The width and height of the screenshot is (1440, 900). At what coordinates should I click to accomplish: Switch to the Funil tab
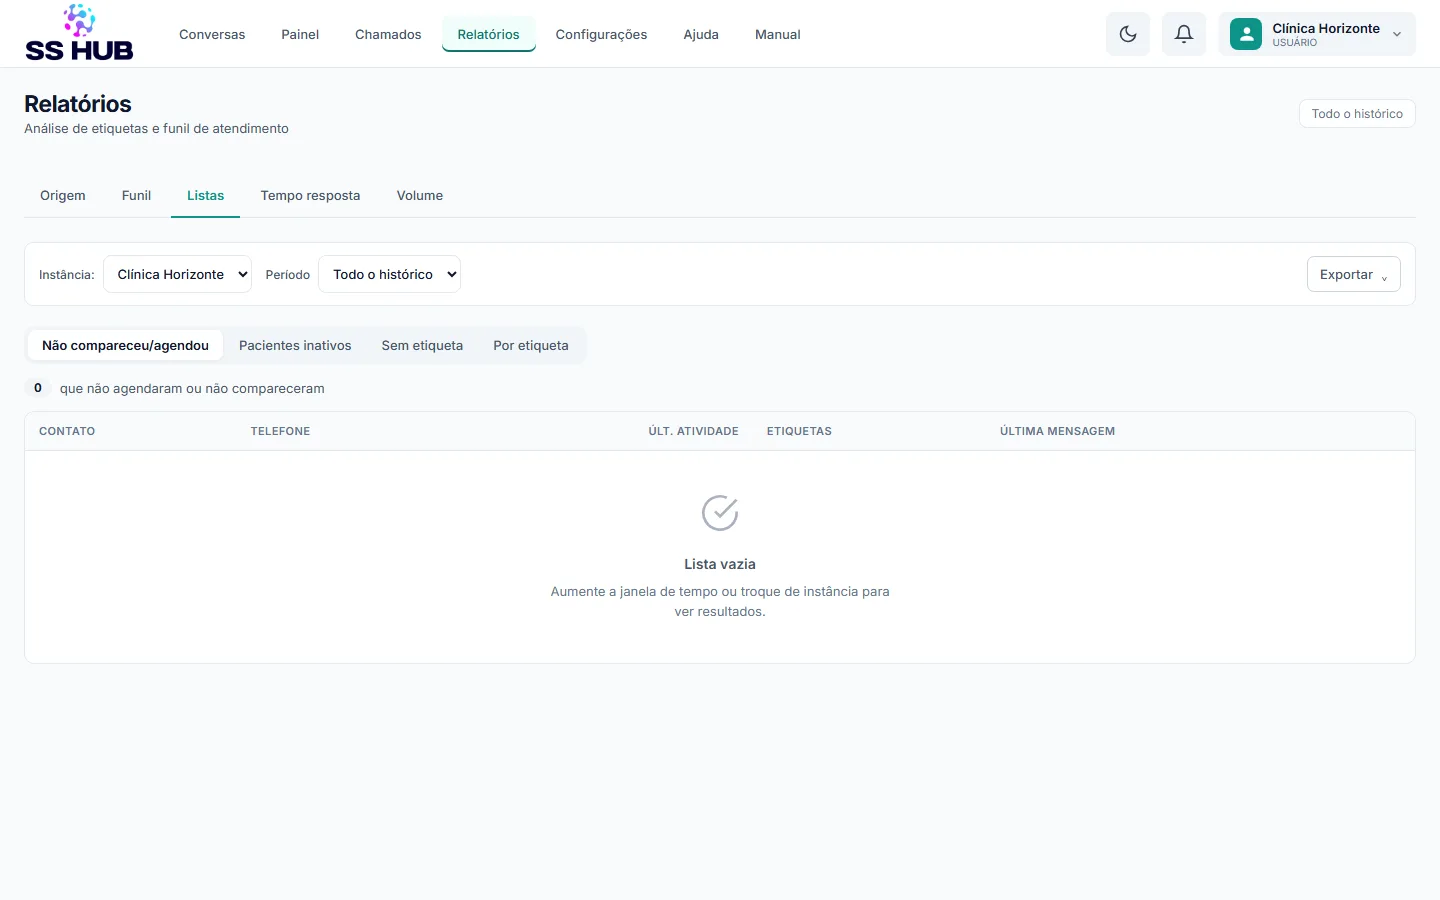(136, 196)
